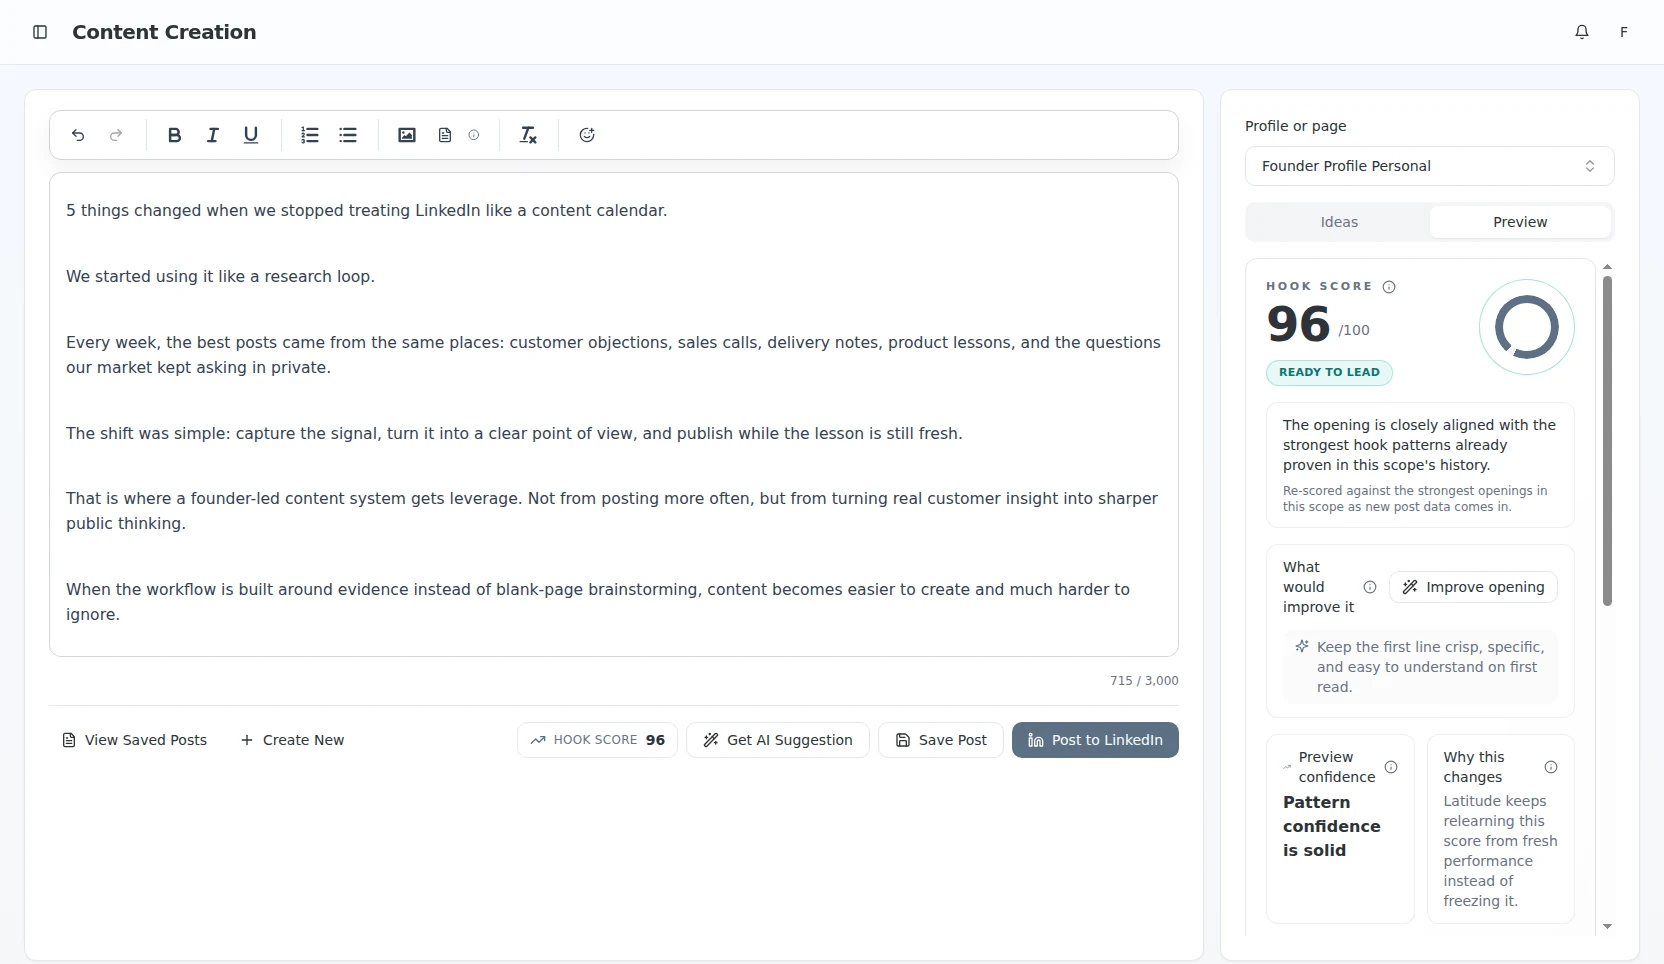Attach a document to the post

click(445, 135)
